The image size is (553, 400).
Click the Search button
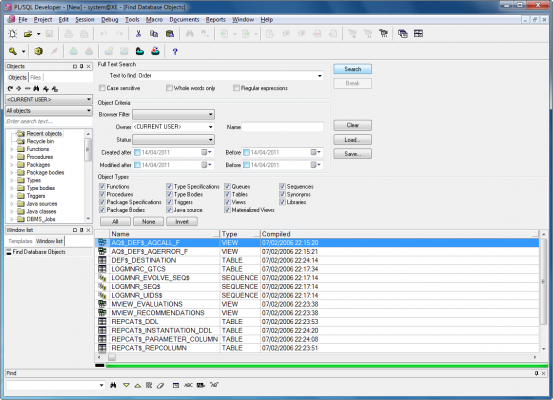[352, 69]
